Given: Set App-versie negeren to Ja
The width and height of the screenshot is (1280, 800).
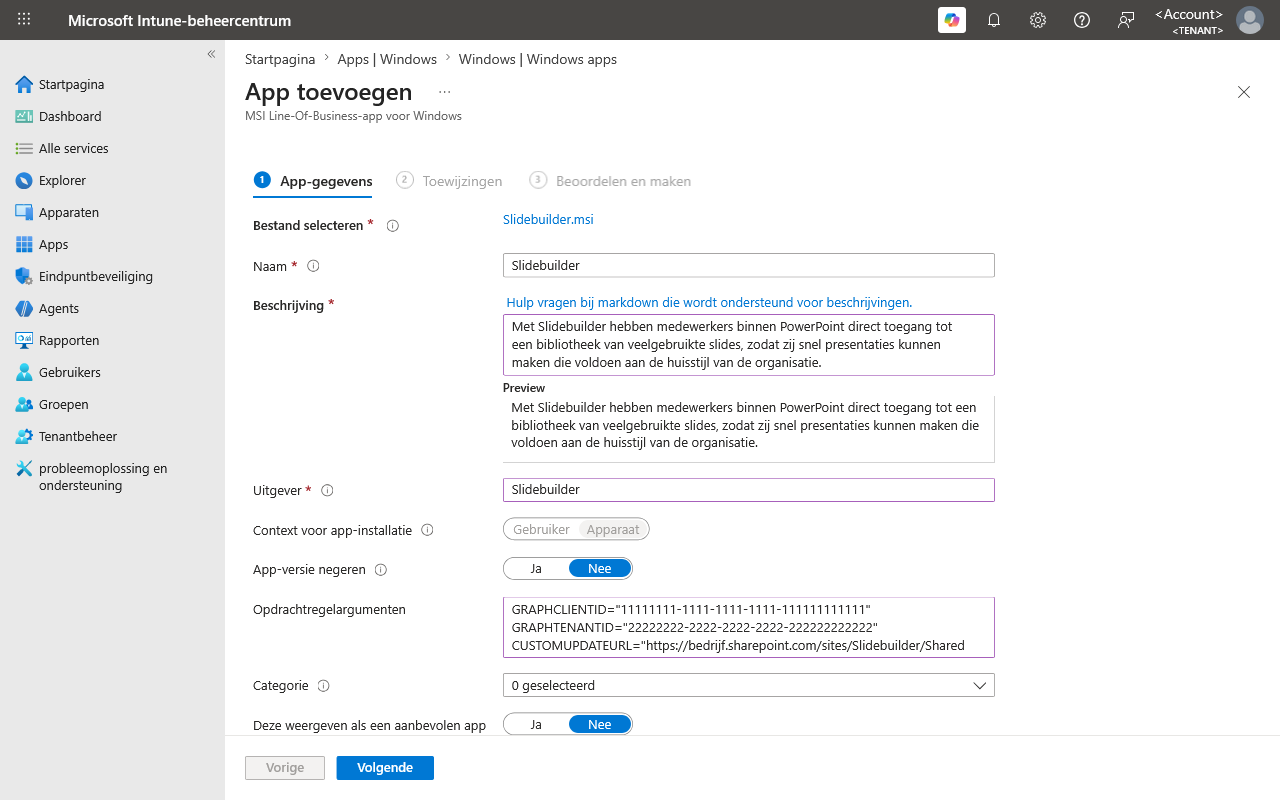Looking at the screenshot, I should (x=536, y=568).
